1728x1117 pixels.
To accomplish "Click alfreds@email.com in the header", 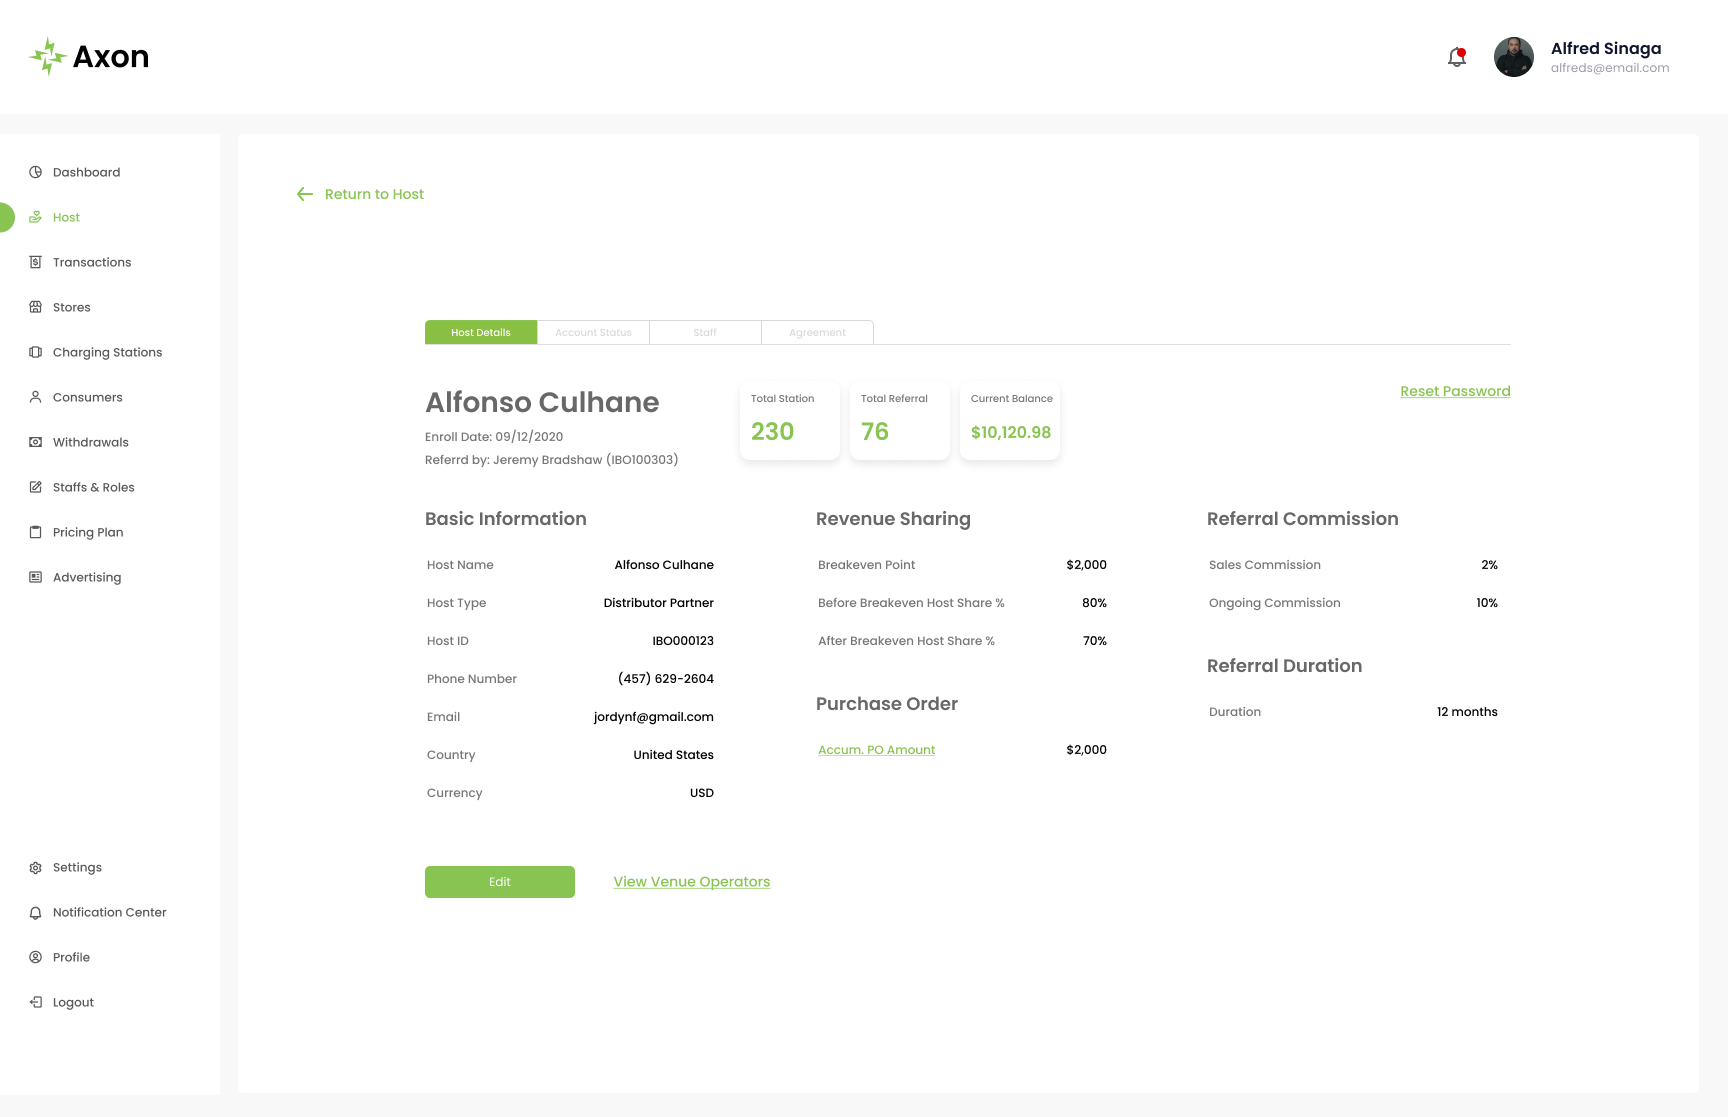I will click(x=1610, y=68).
